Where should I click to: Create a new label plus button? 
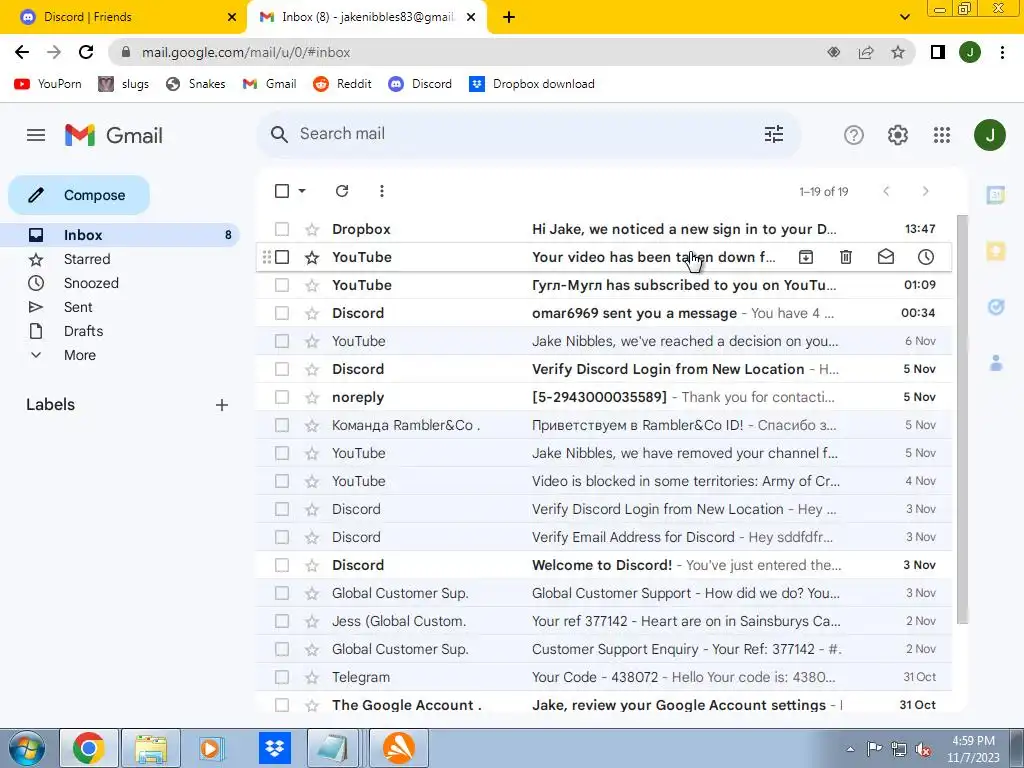(x=222, y=405)
